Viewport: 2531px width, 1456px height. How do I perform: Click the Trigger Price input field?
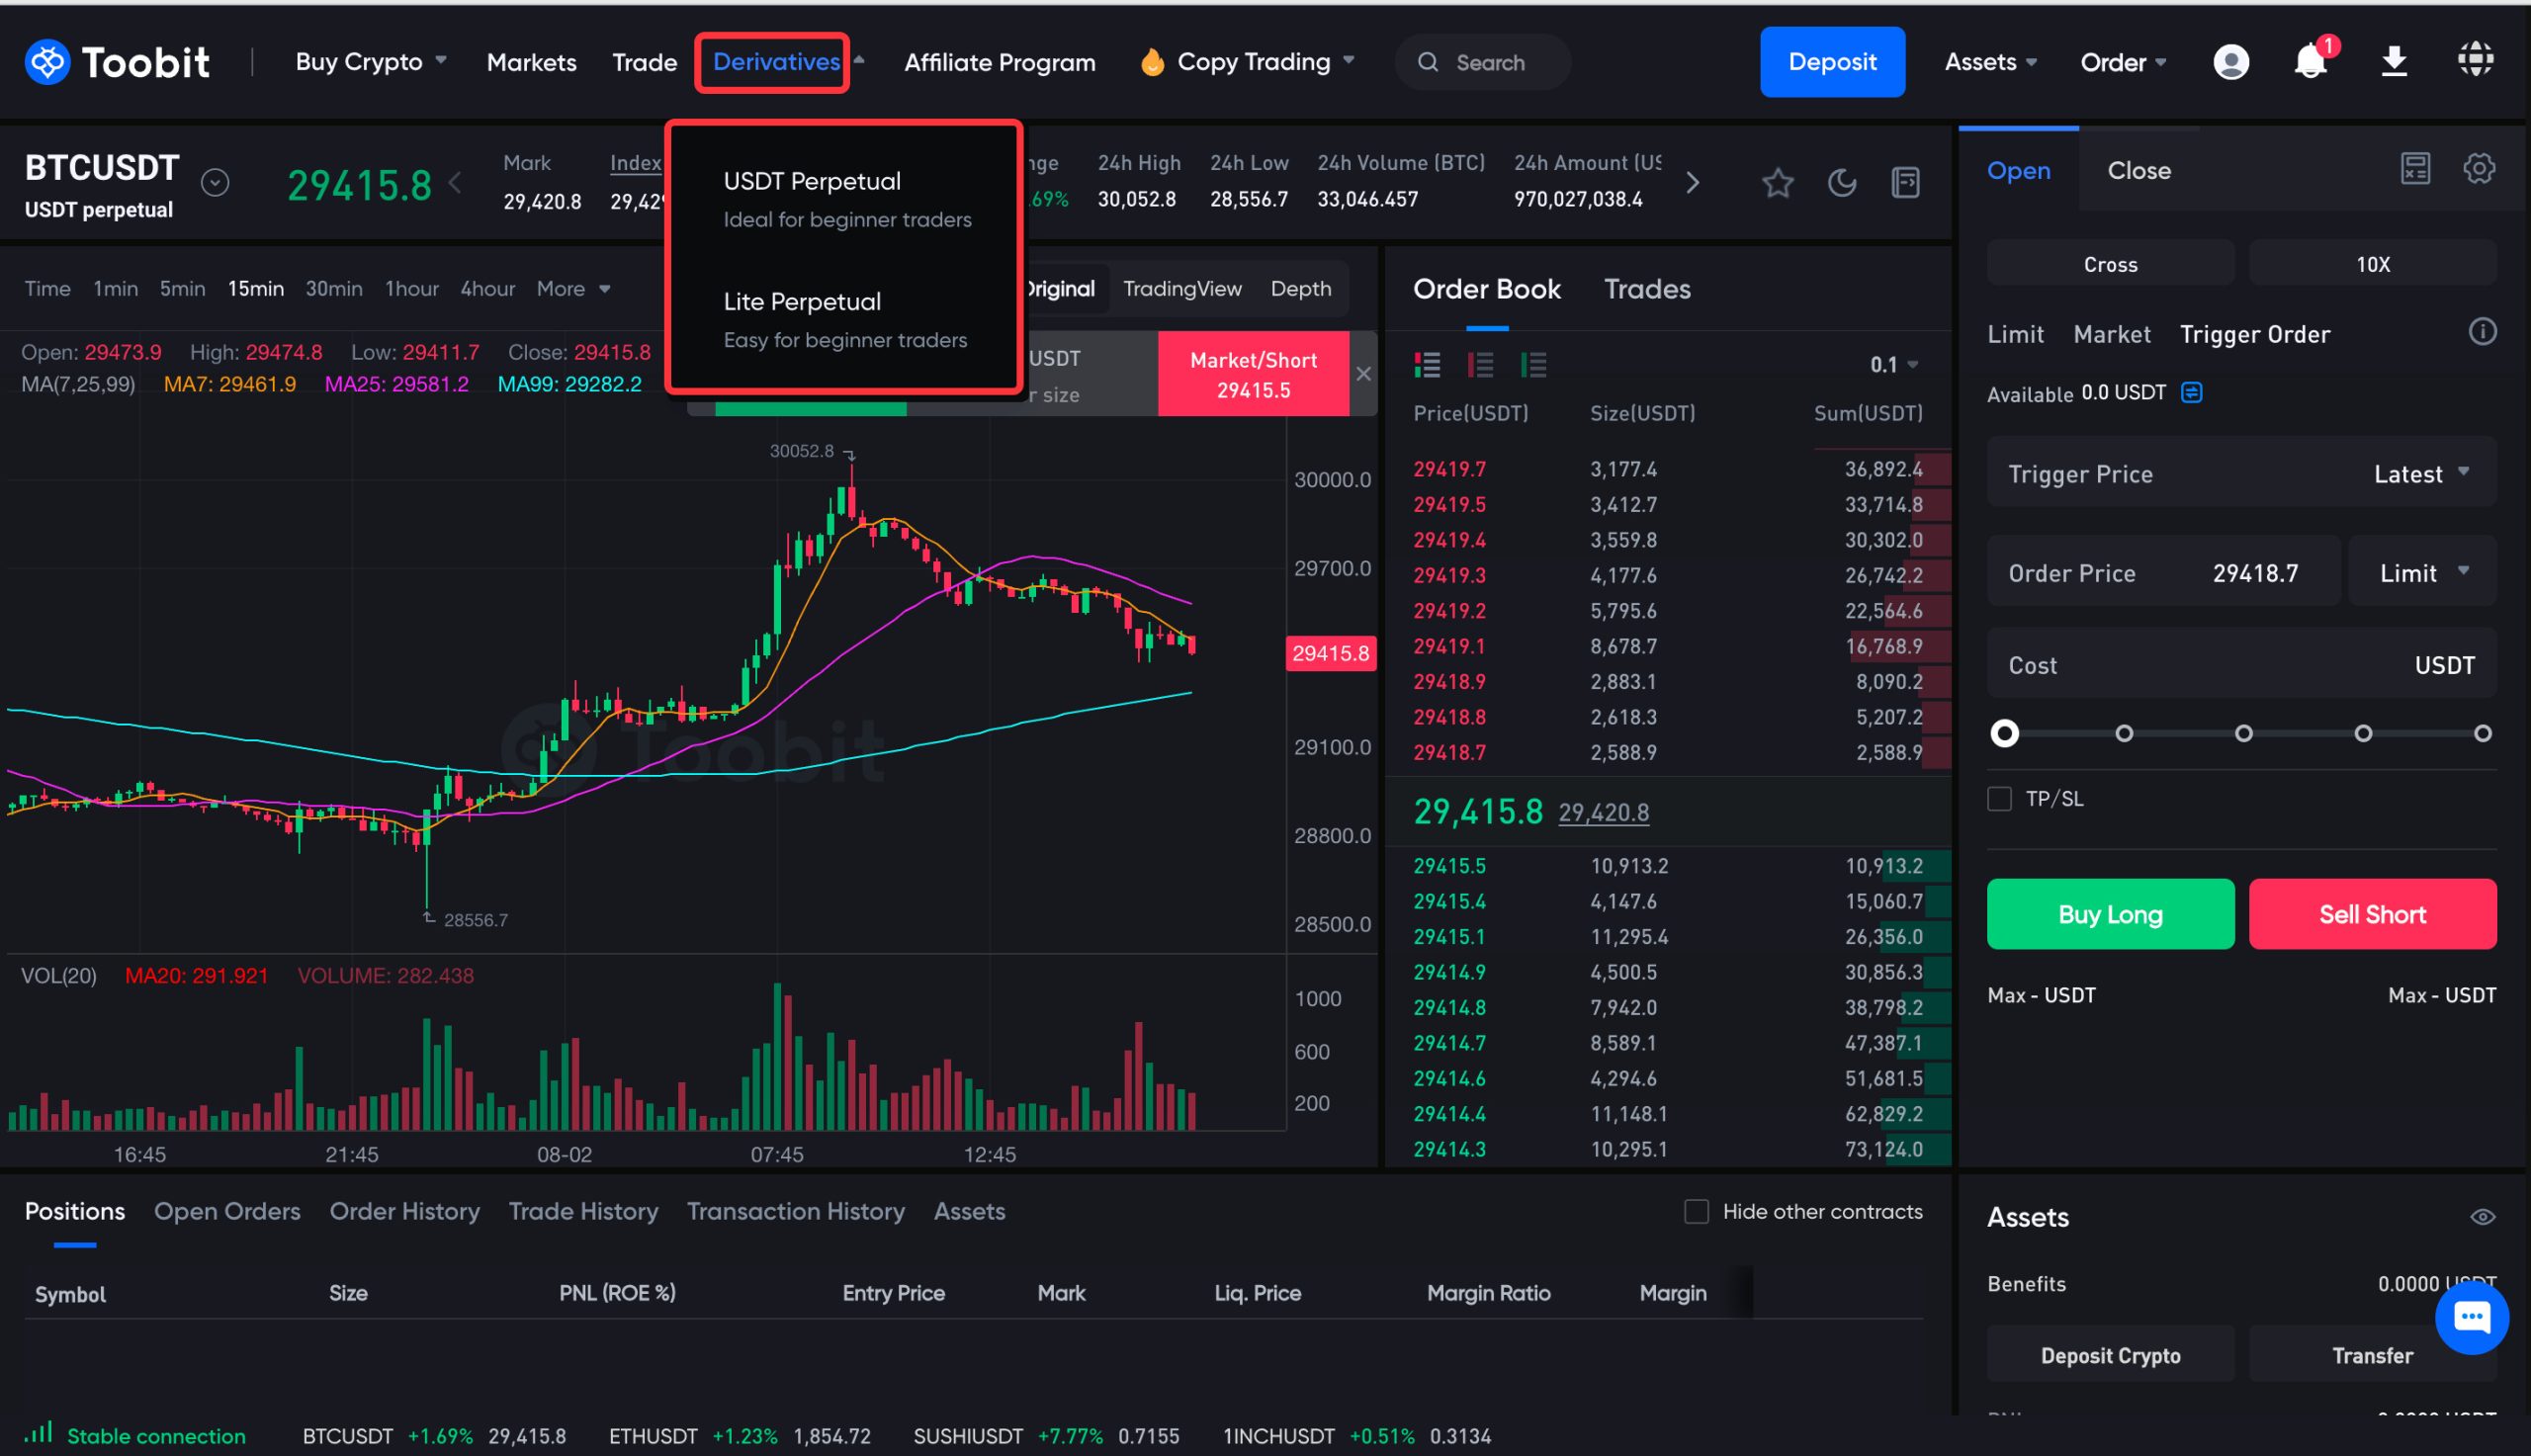(x=2241, y=473)
